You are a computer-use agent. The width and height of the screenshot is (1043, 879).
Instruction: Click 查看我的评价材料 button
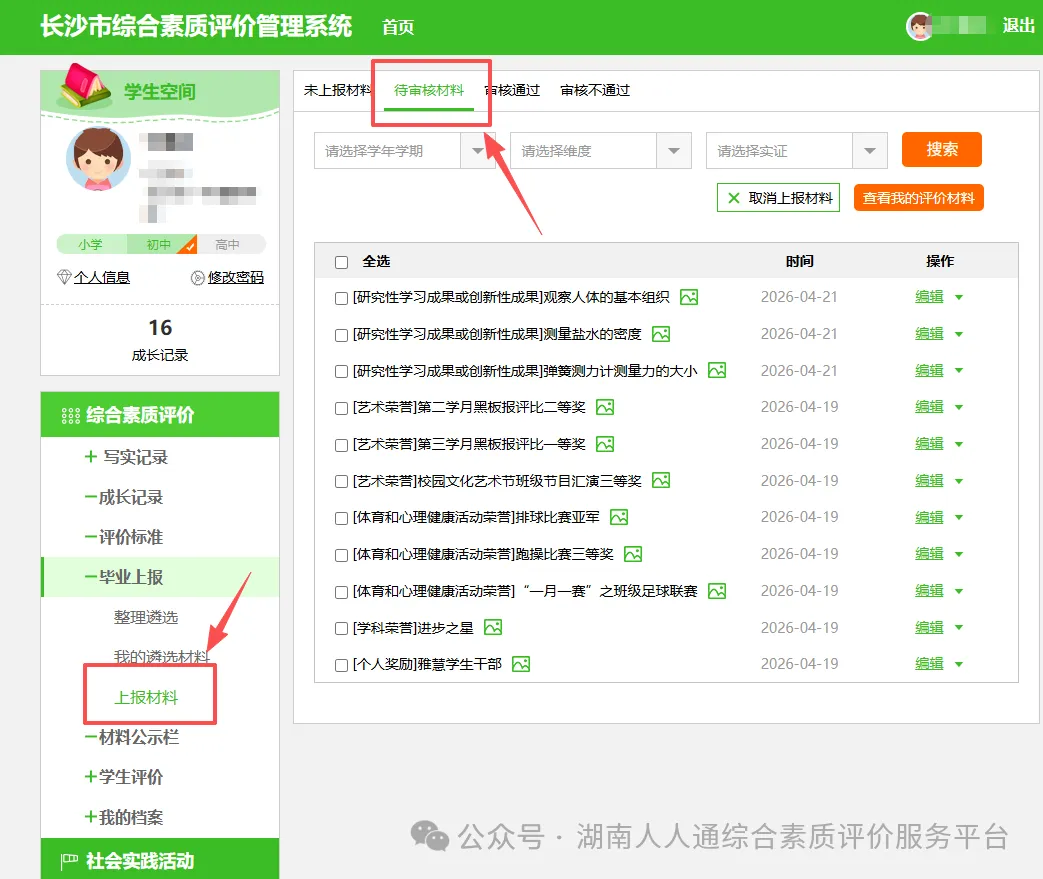pyautogui.click(x=916, y=198)
